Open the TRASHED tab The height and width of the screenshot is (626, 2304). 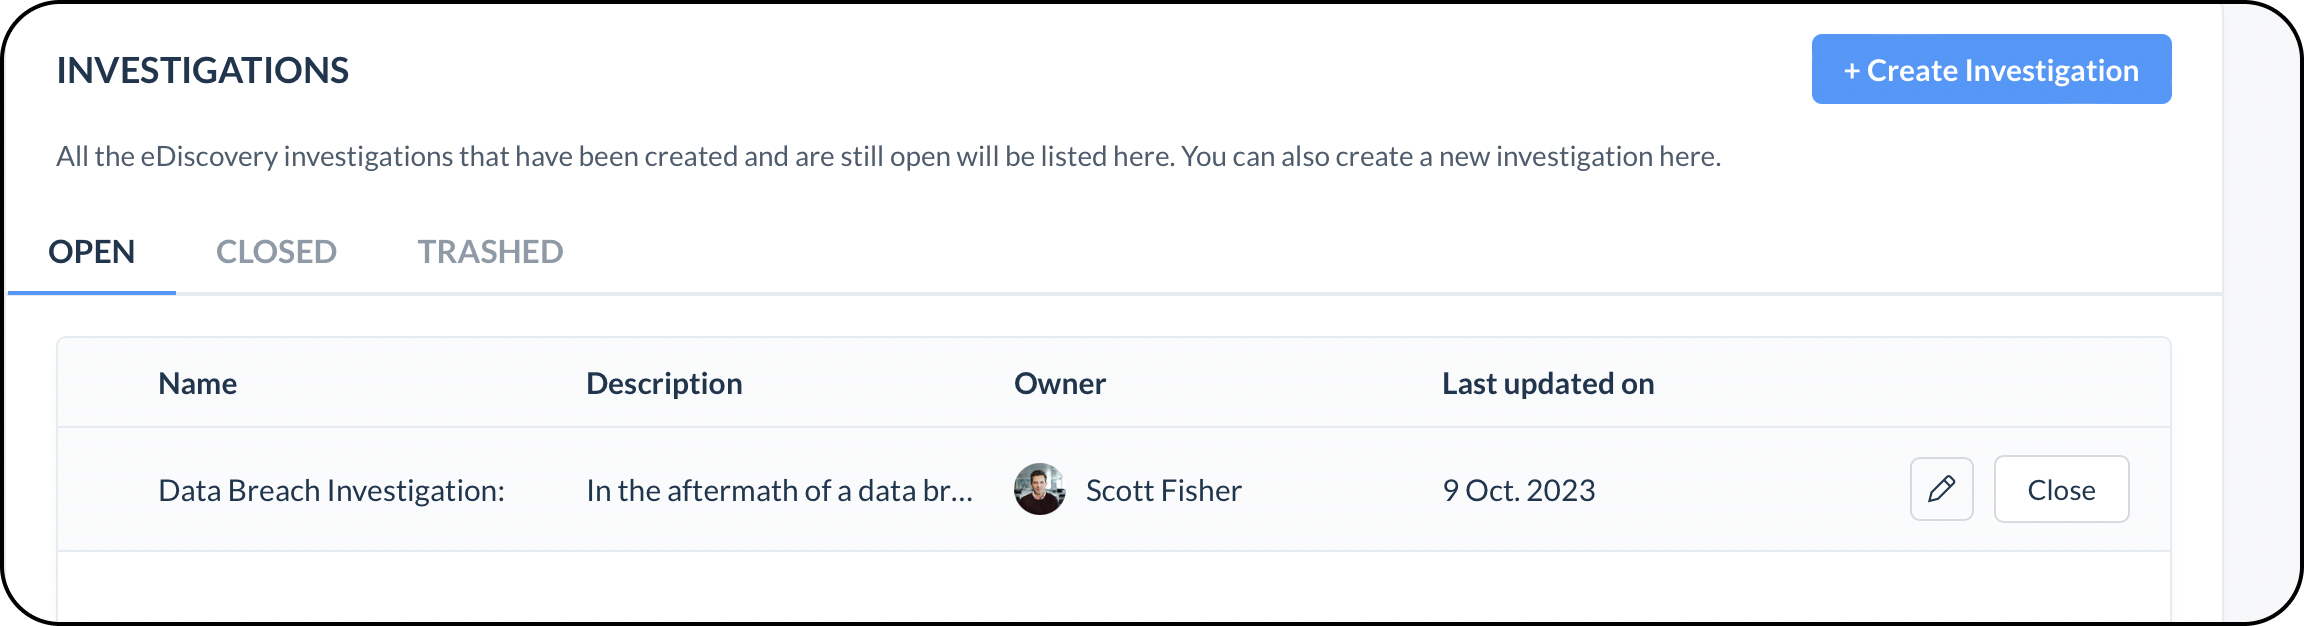[x=490, y=252]
